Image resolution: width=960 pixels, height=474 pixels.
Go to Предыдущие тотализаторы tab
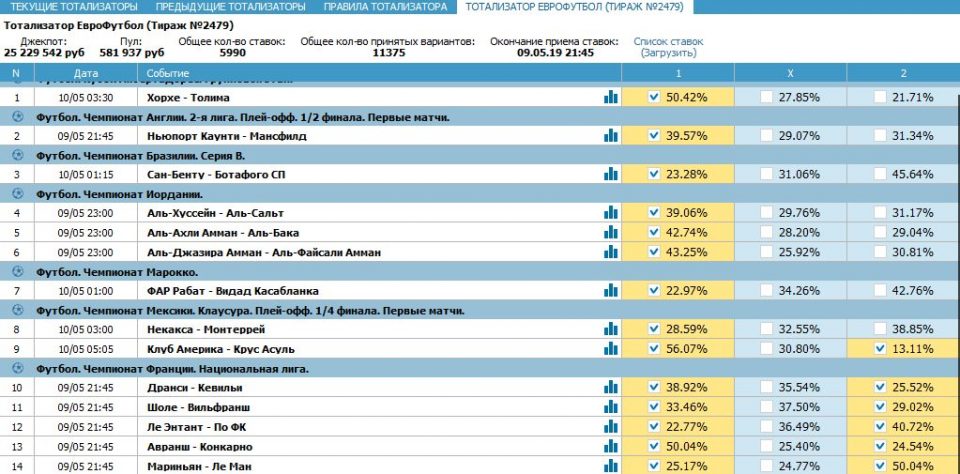point(231,7)
